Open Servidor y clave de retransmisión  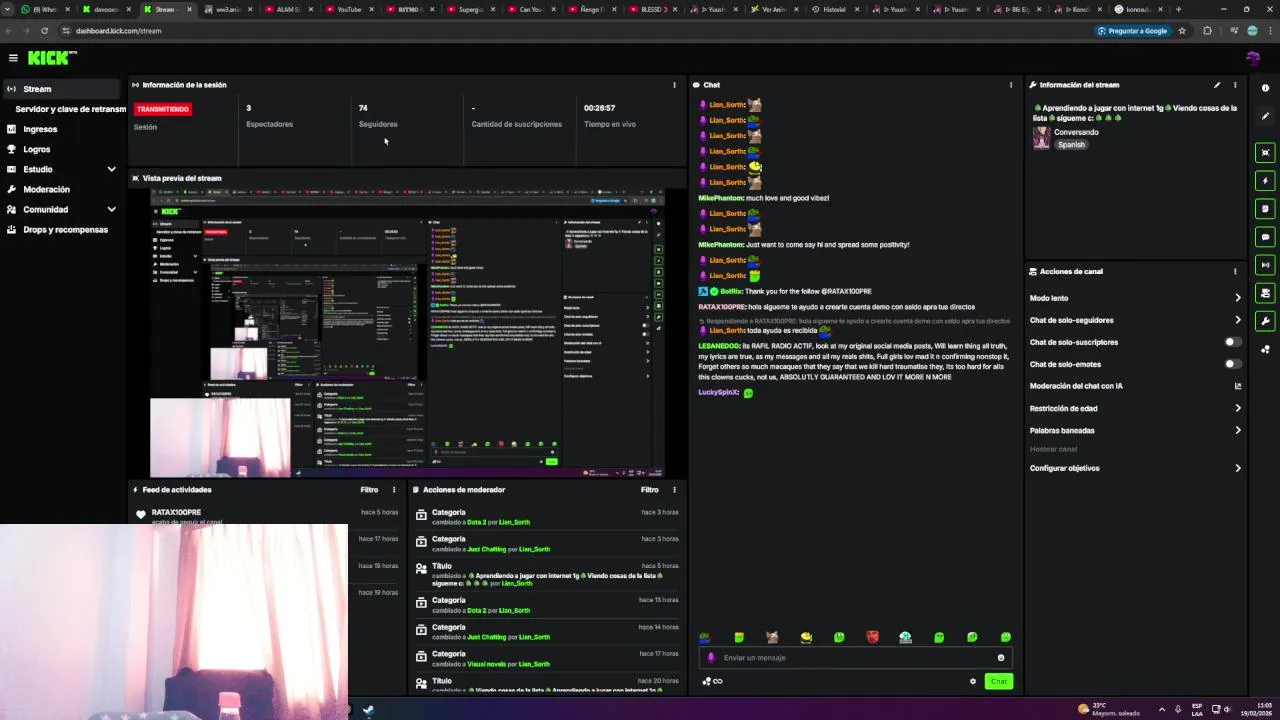click(x=70, y=109)
